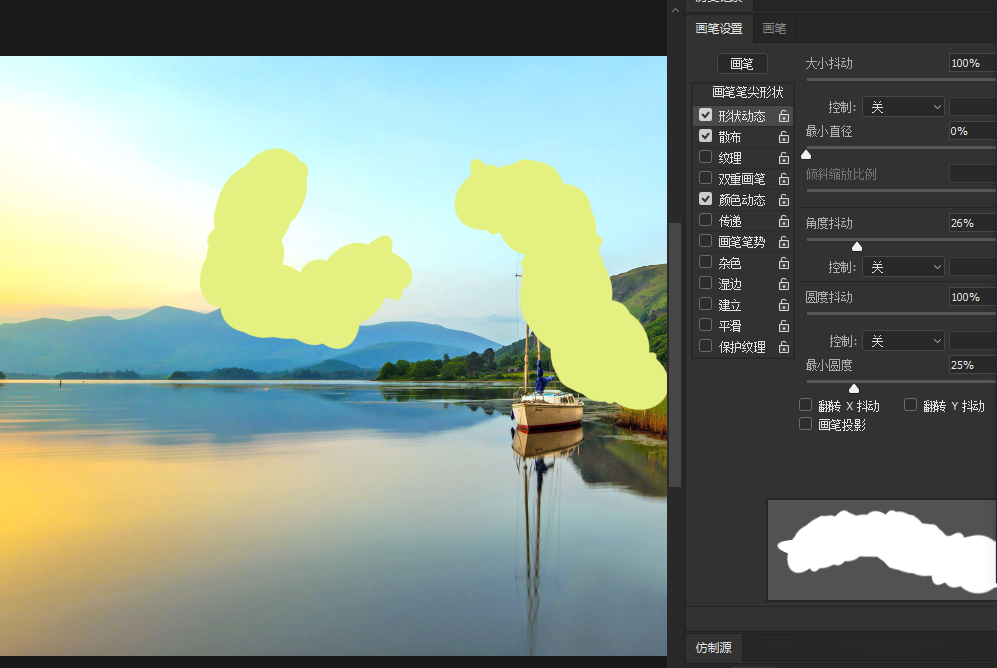Uncheck the 颜色动态 checkbox
997x668 pixels.
point(705,198)
